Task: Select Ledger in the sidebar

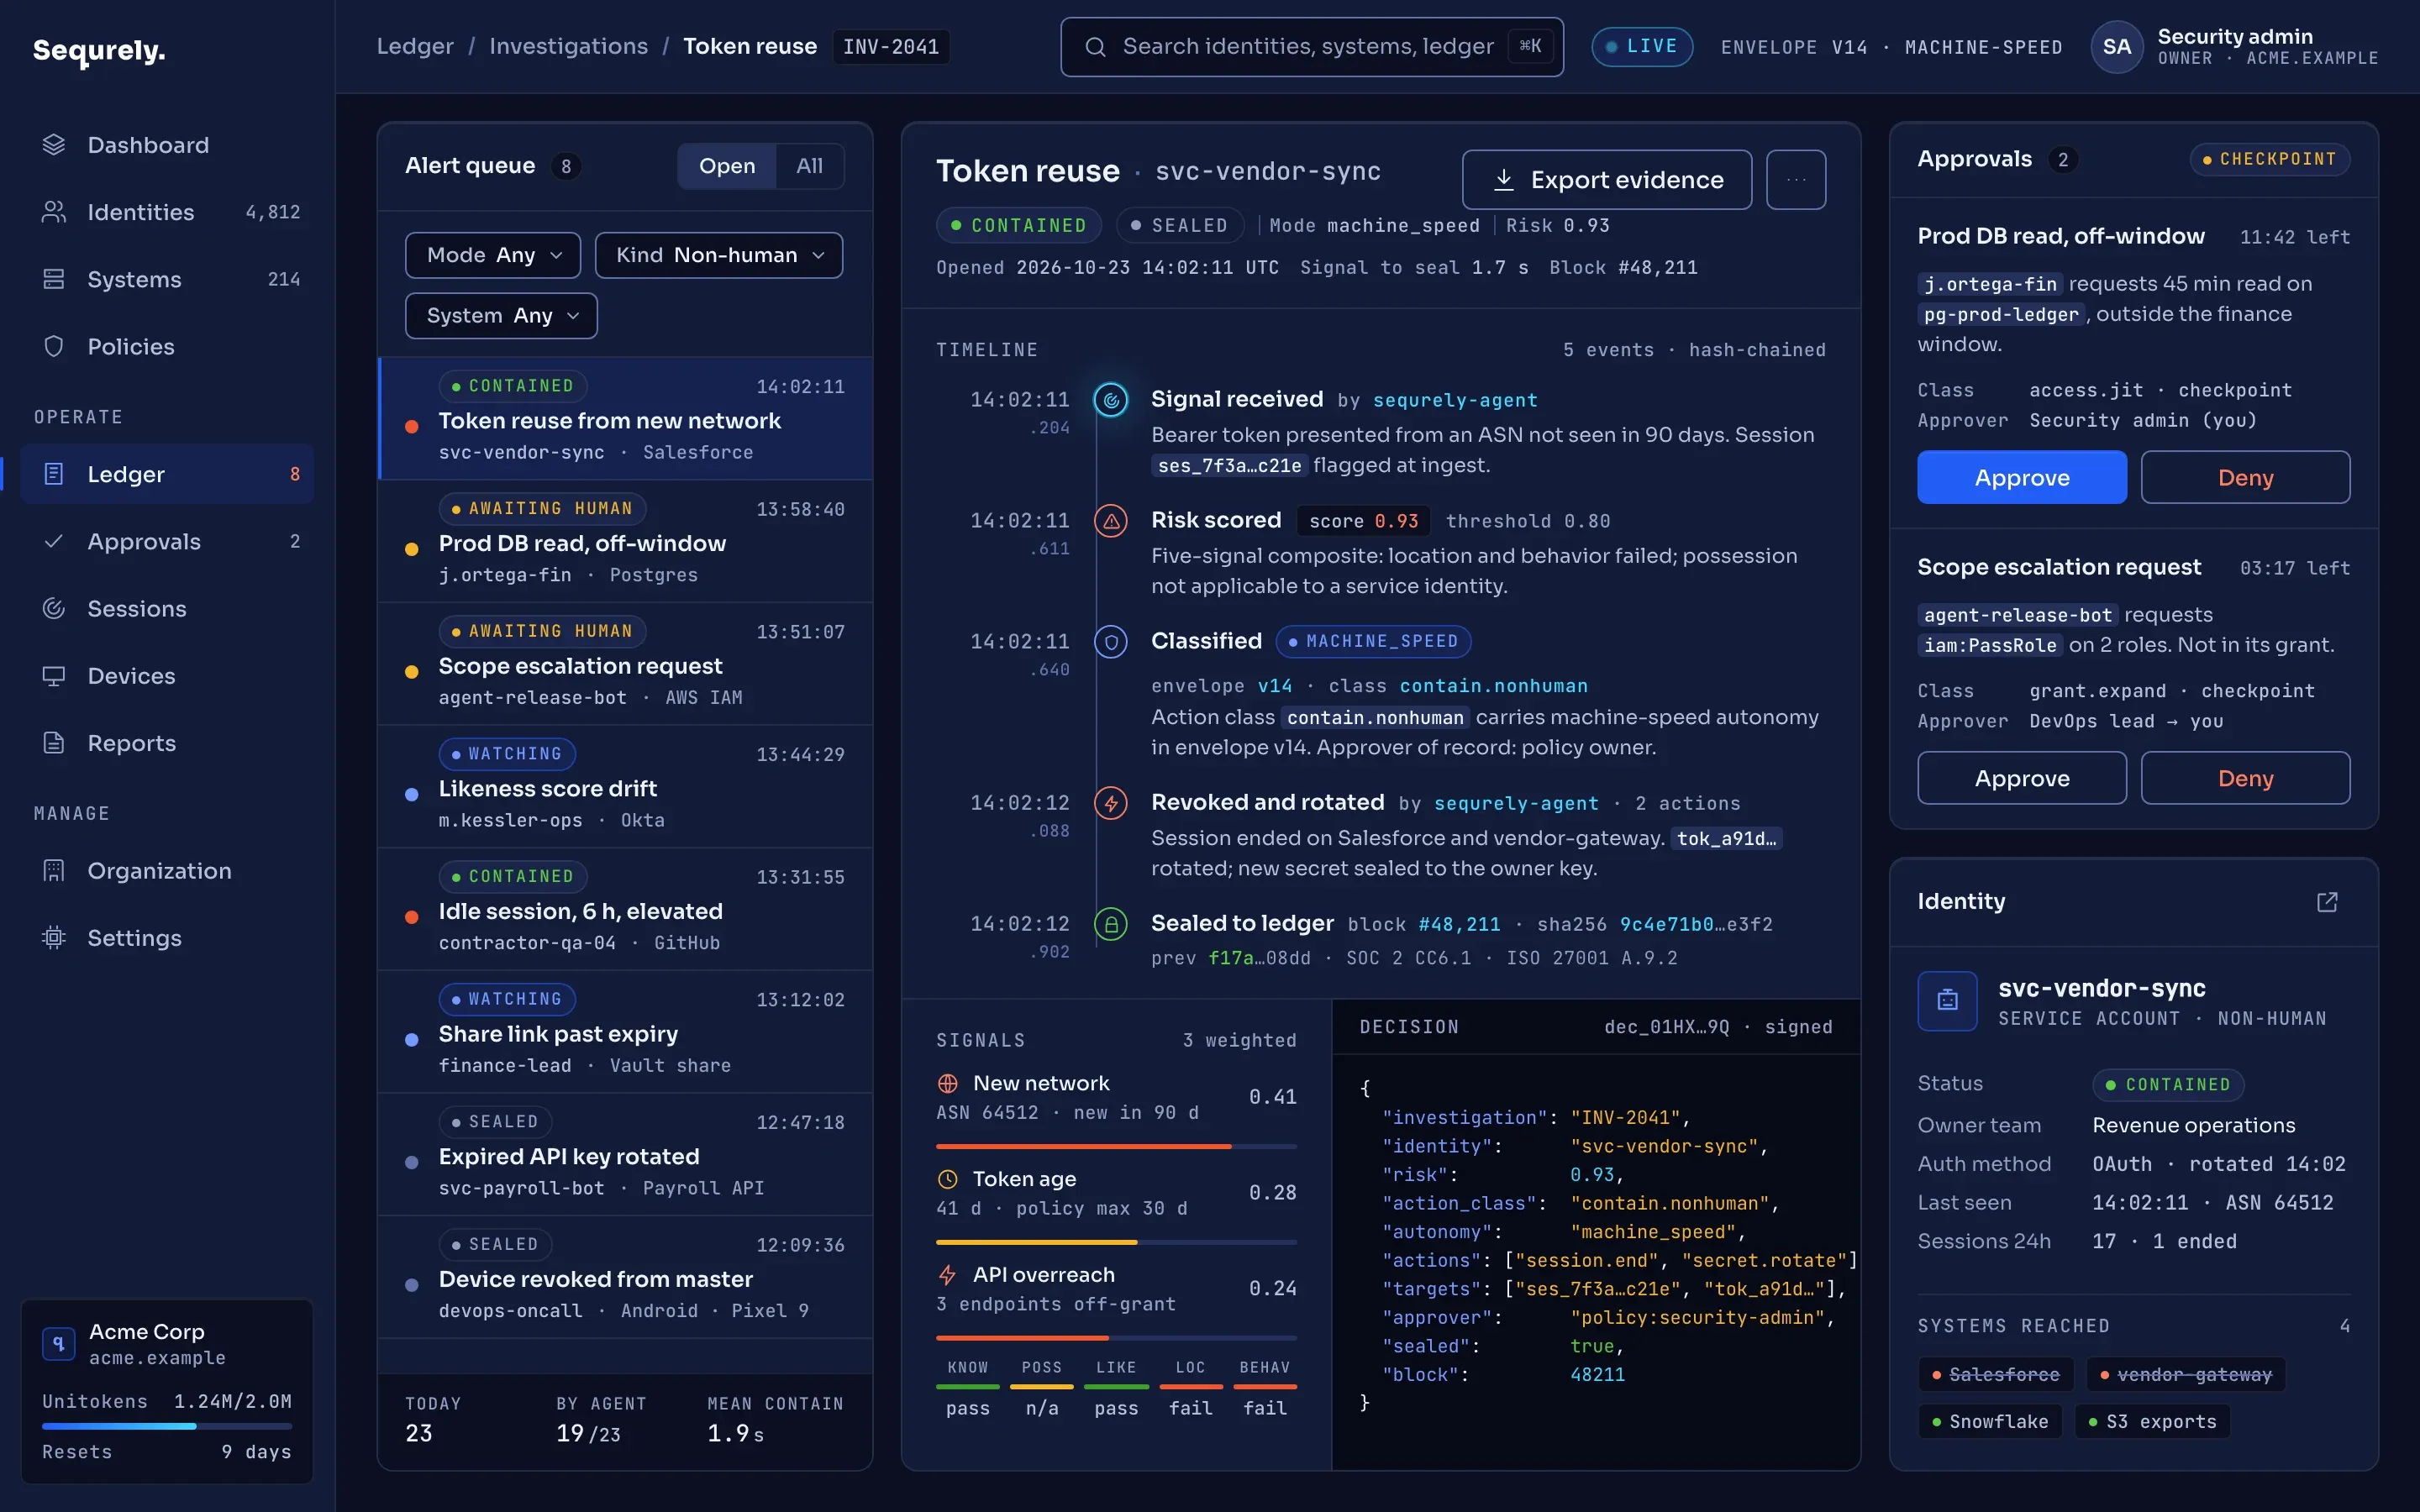Action: click(167, 474)
